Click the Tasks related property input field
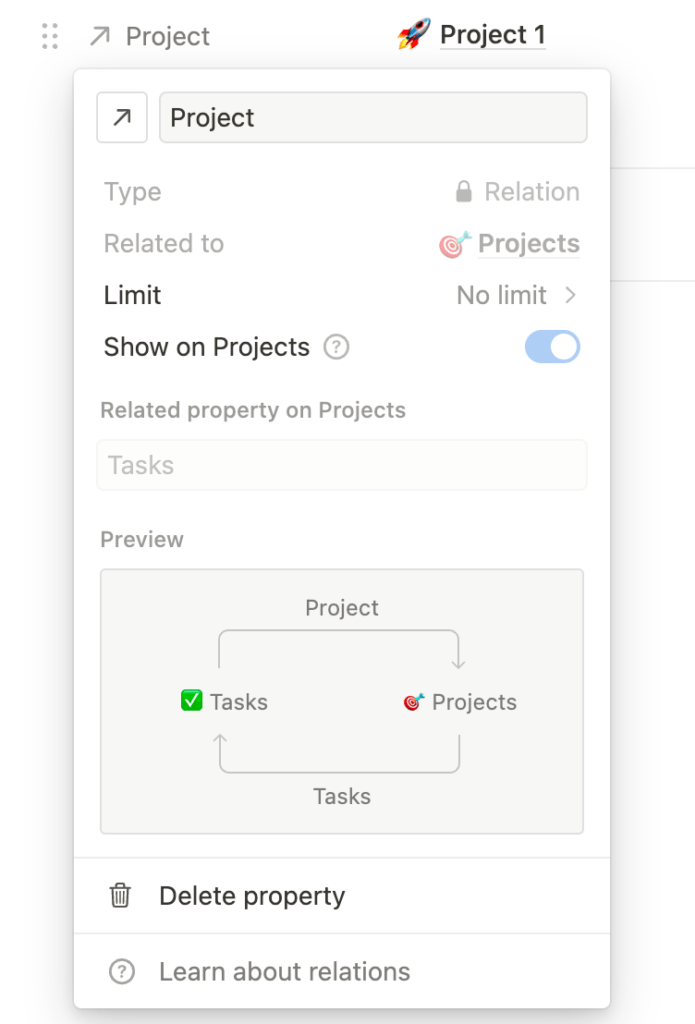This screenshot has width=695, height=1024. pos(341,464)
